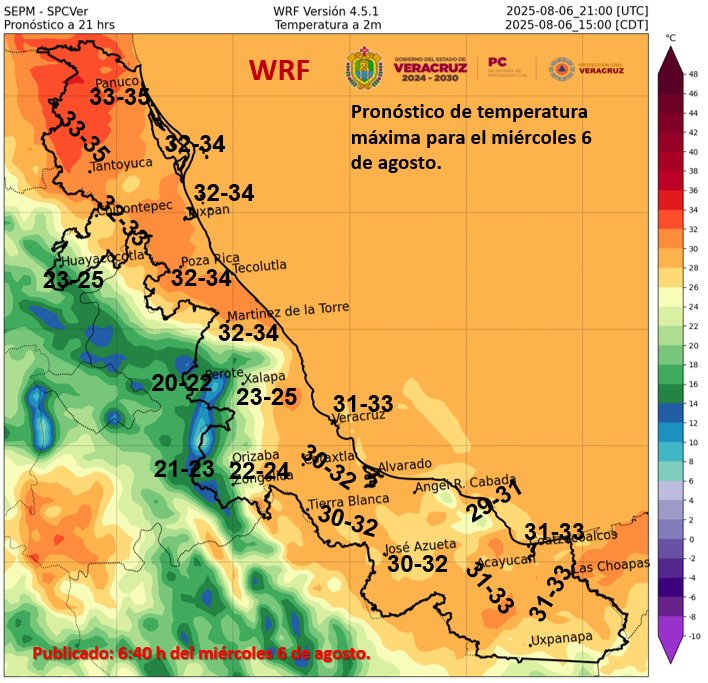Viewport: 708px width, 683px height.
Task: Click the 29-31 label near Angel R. Cabada
Action: point(495,500)
